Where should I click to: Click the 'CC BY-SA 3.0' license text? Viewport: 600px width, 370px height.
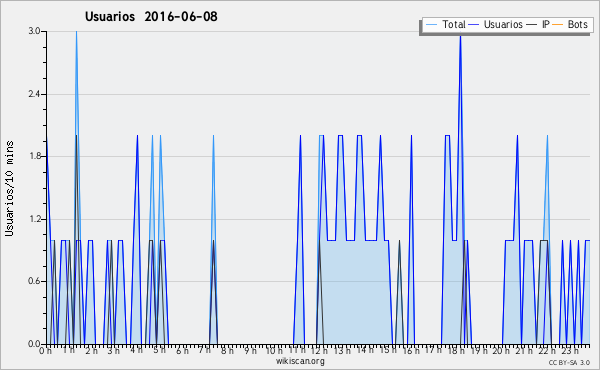569,363
